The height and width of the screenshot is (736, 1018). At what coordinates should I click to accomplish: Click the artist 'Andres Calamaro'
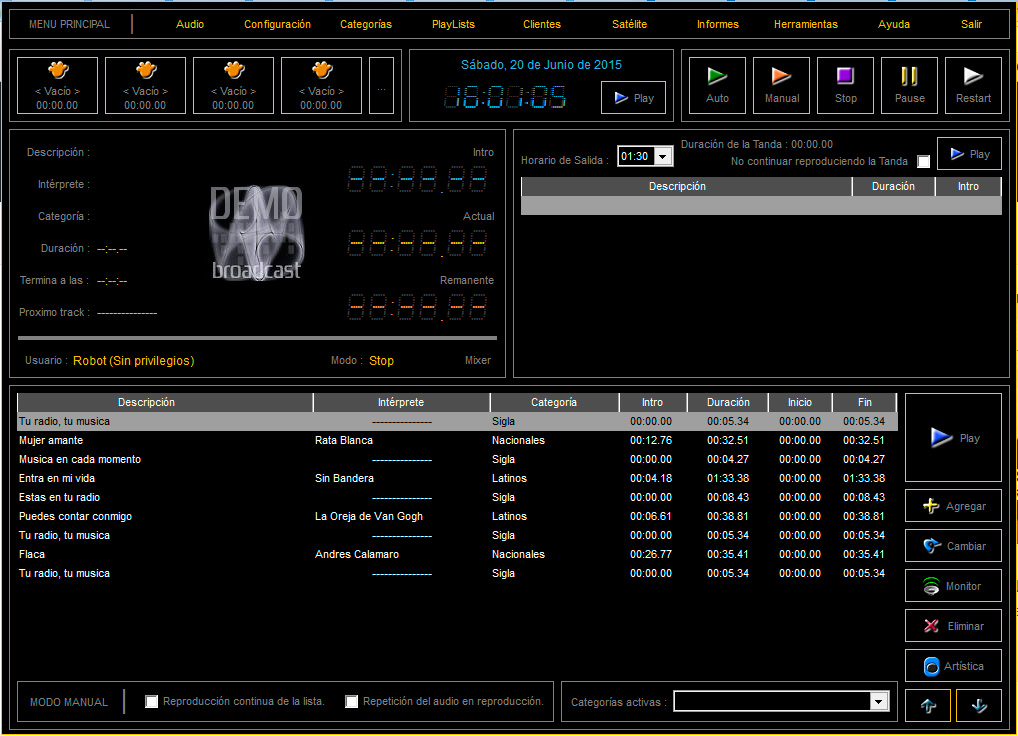[356, 554]
